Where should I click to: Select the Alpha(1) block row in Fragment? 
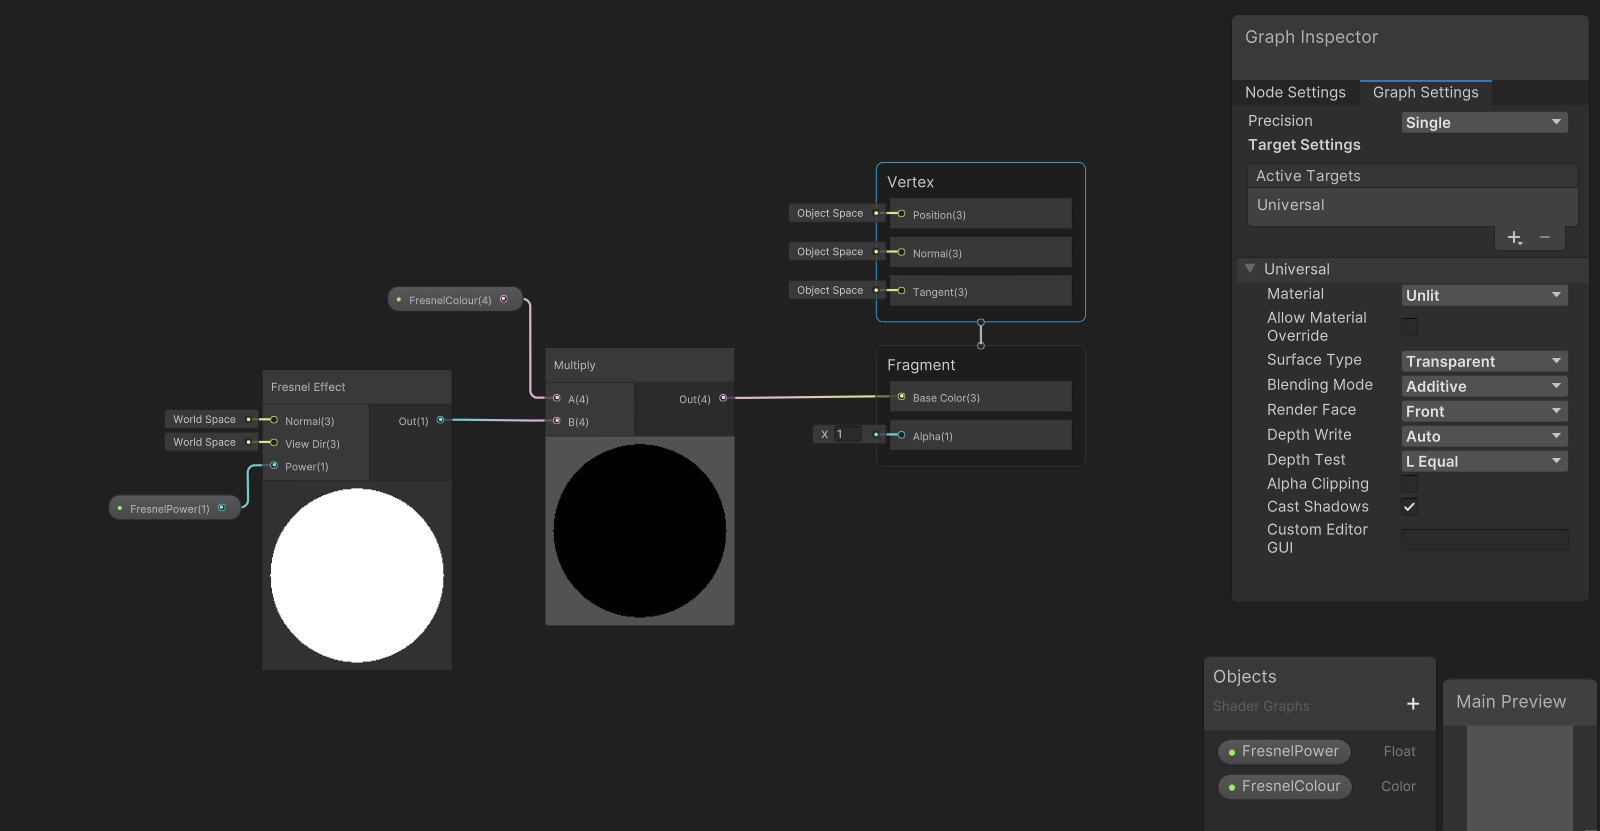click(x=980, y=435)
